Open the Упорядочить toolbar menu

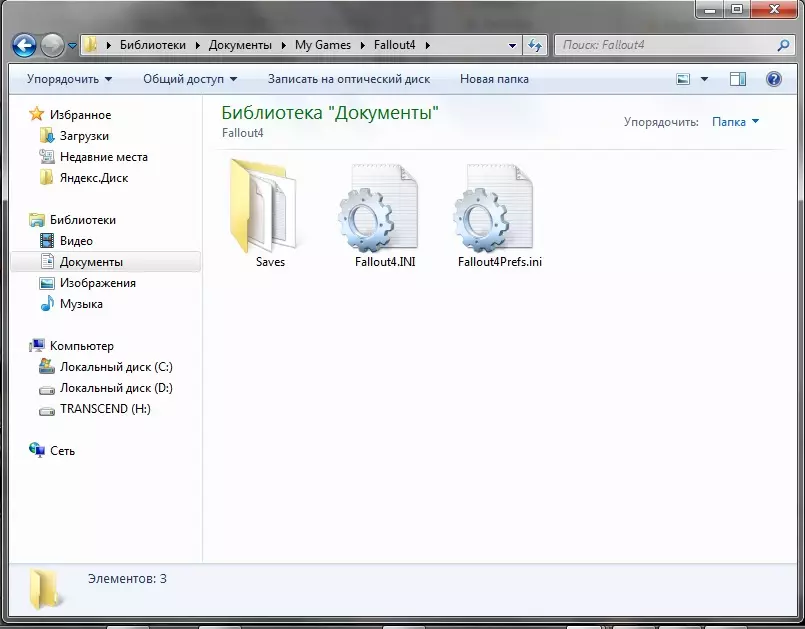pos(69,79)
